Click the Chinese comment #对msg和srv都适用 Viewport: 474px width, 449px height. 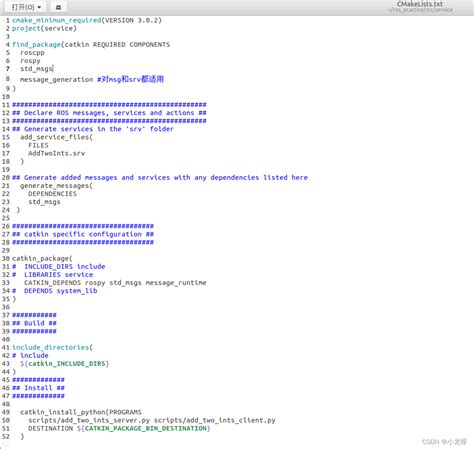point(130,79)
